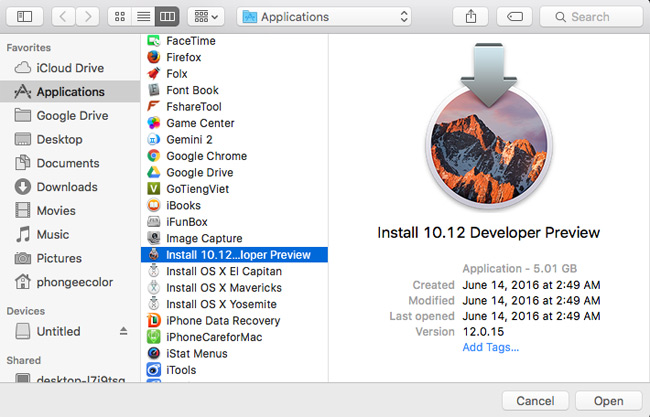
Task: Select the Game Center file name
Action: click(x=200, y=123)
